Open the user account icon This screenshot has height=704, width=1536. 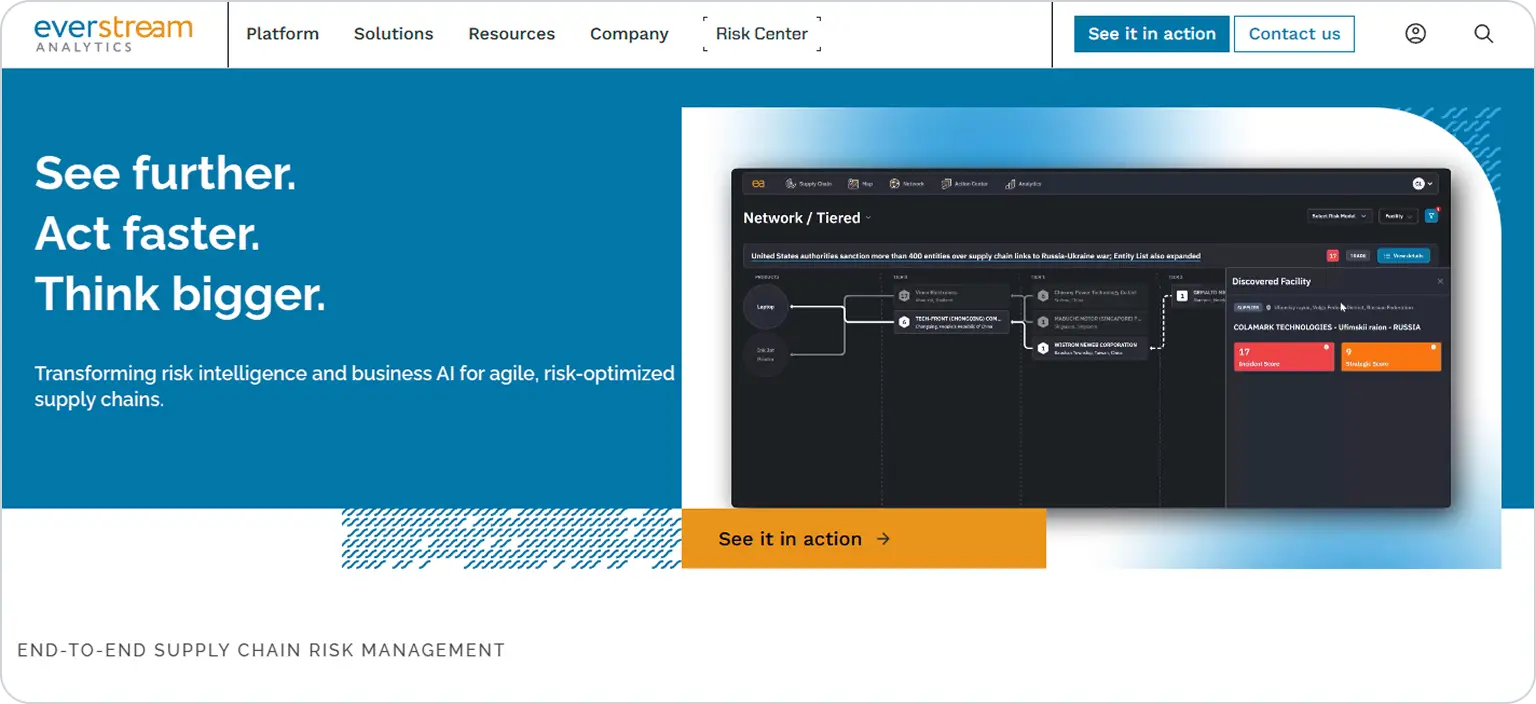pos(1415,34)
